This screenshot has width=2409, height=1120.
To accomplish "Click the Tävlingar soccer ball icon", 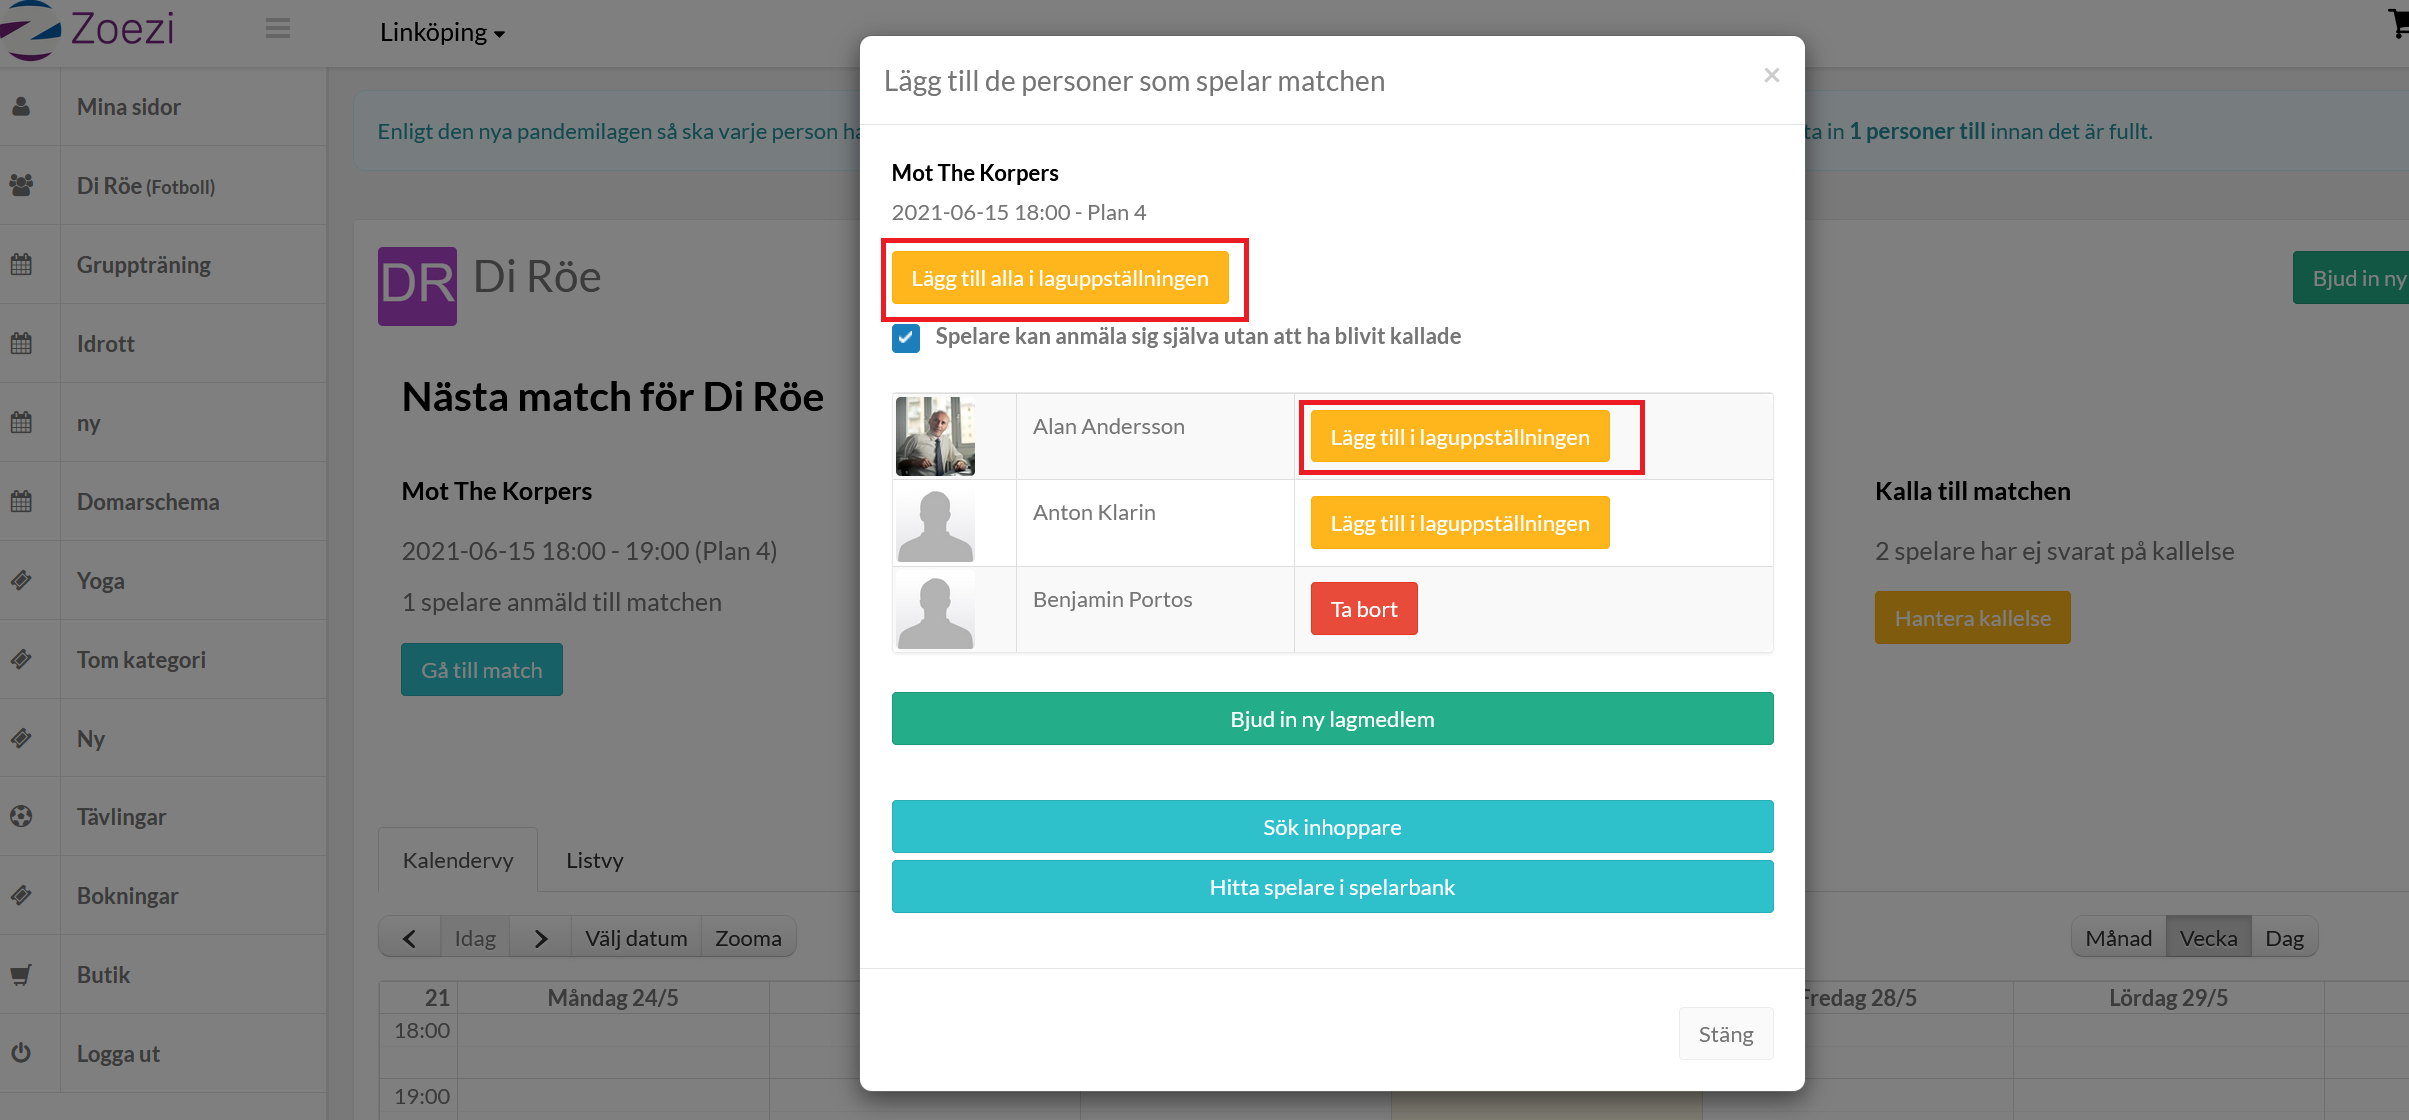I will click(21, 817).
